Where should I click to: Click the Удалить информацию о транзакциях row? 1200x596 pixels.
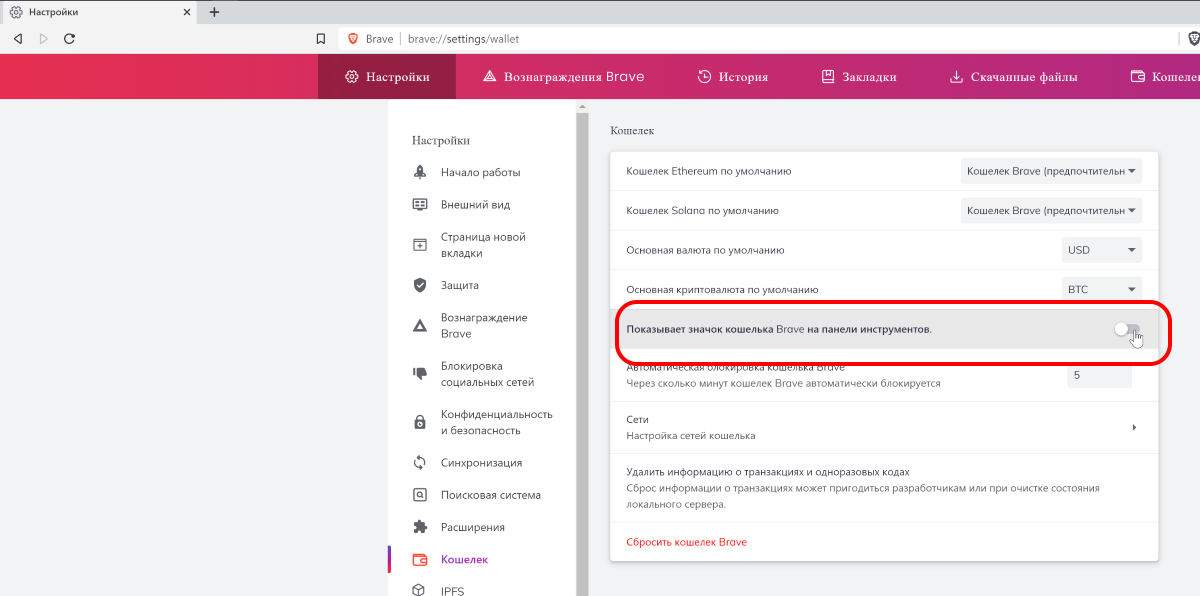(x=883, y=487)
